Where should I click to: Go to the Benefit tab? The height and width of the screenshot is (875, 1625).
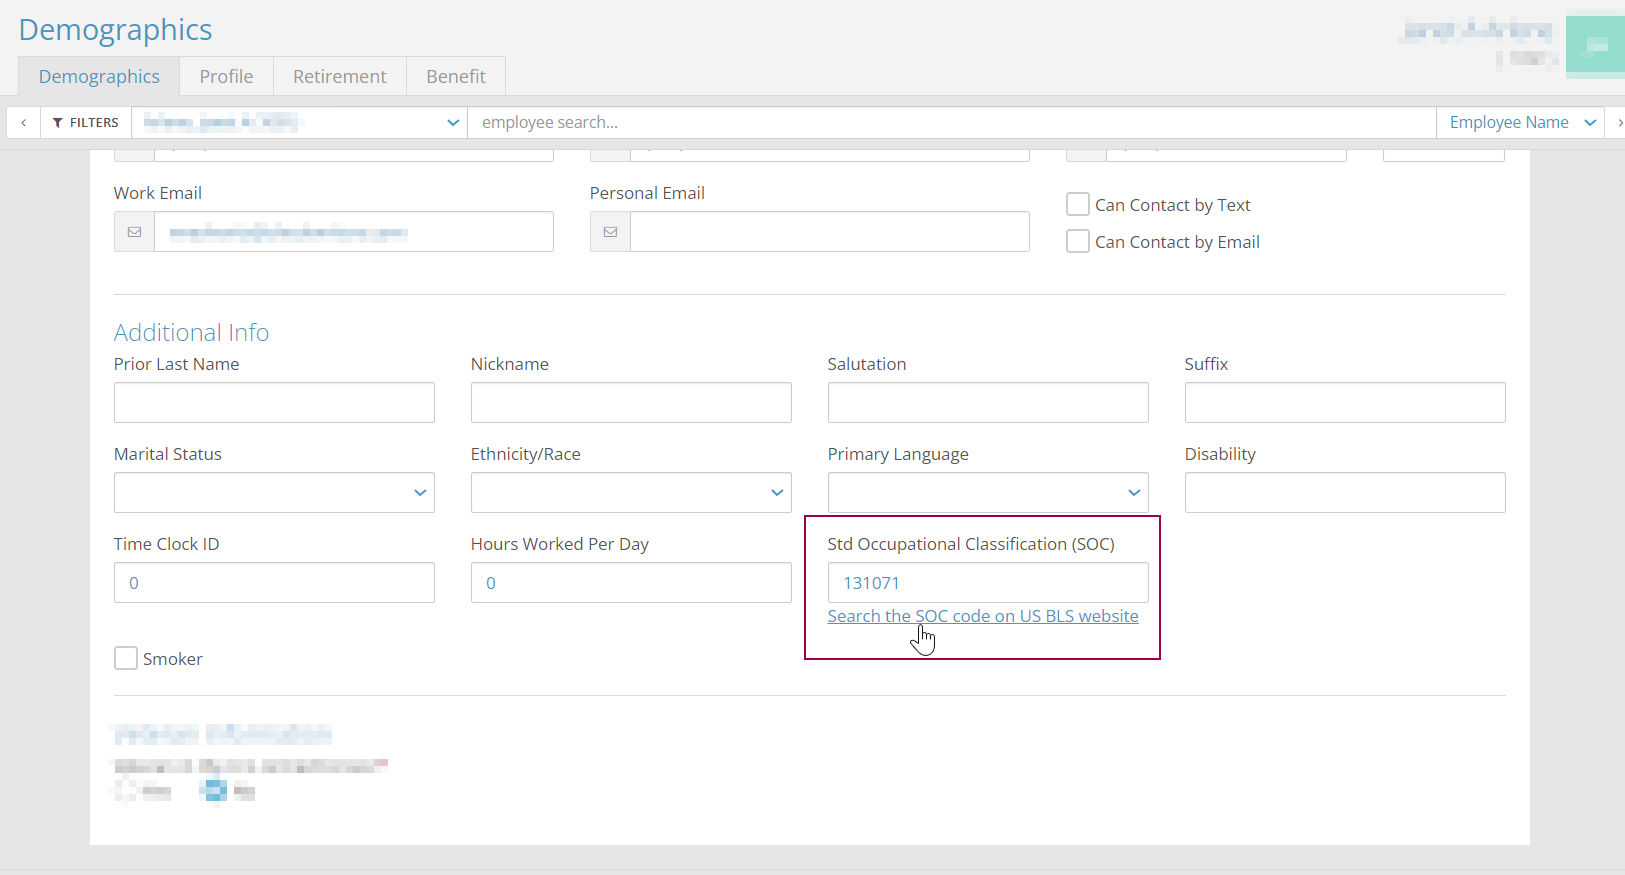(456, 77)
